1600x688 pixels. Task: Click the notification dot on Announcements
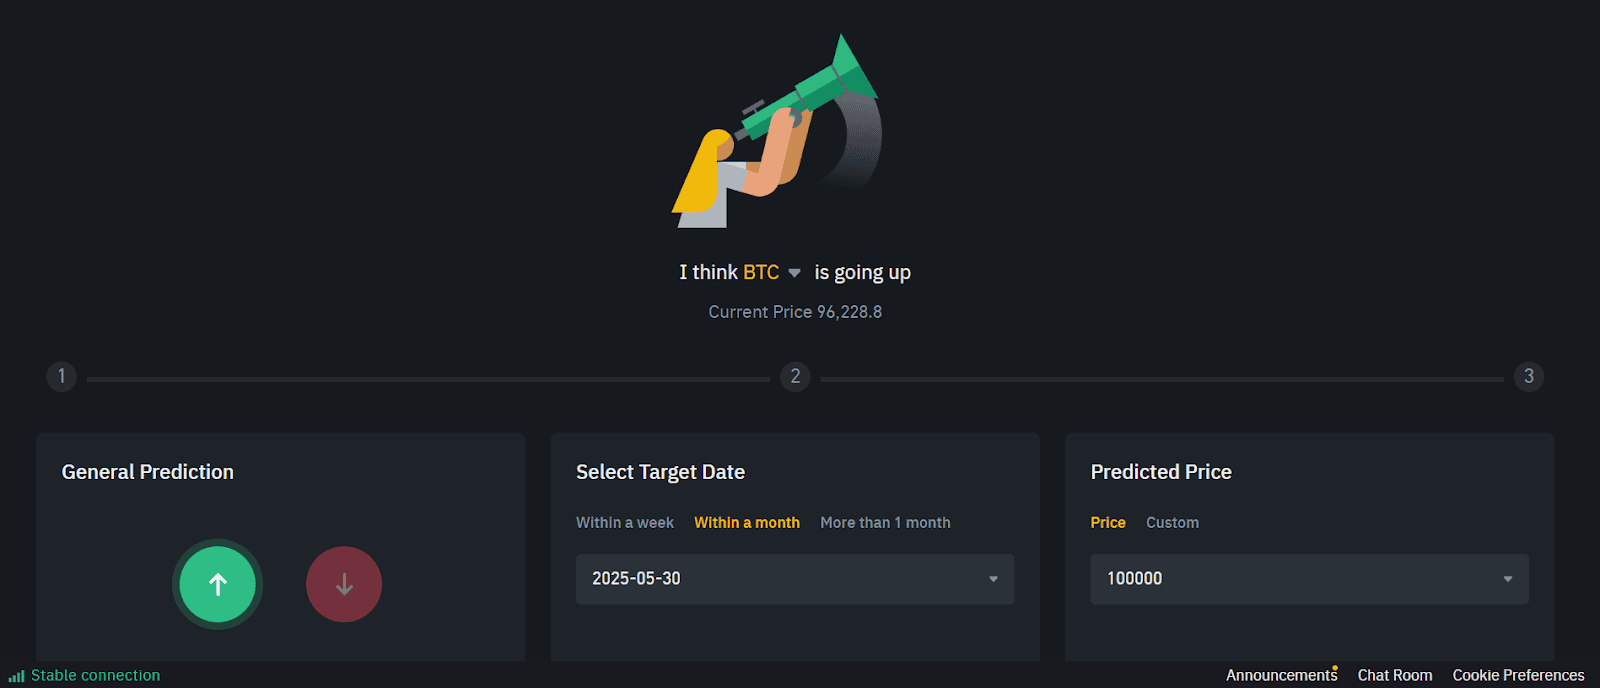1336,668
